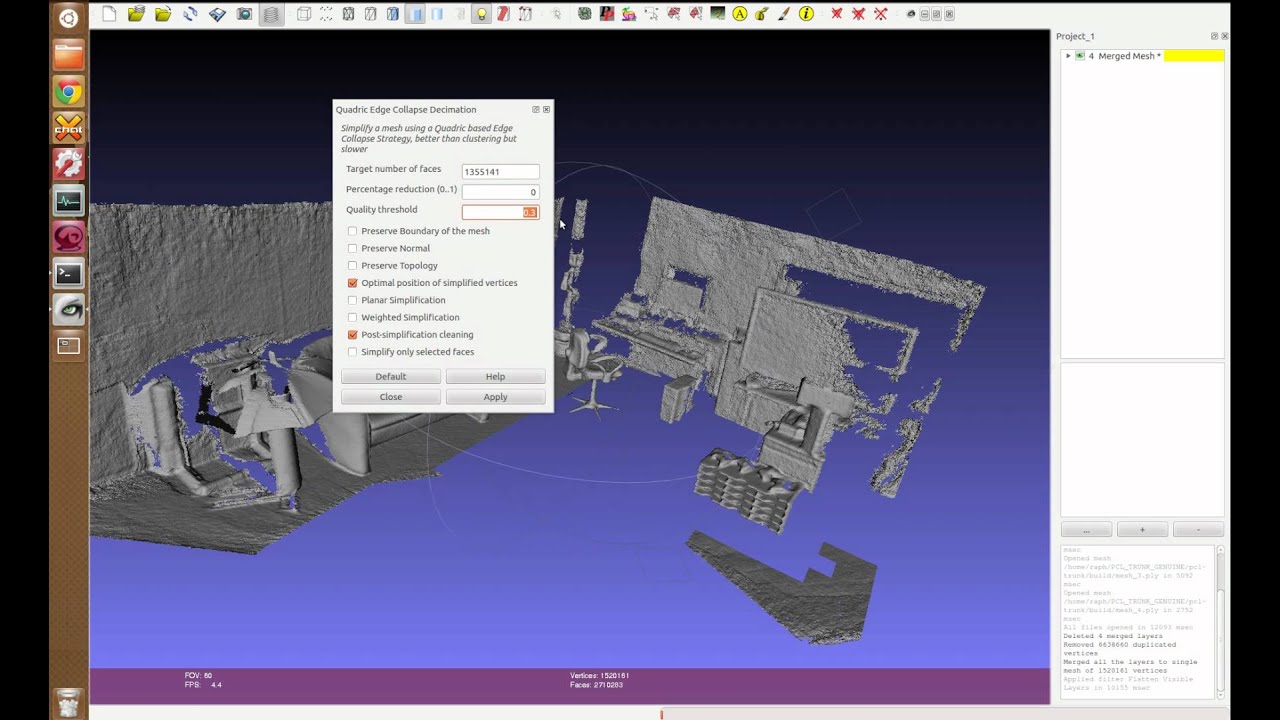Expand the Merged Mesh layer arrow
Screen dimensions: 1280x720
1068,56
